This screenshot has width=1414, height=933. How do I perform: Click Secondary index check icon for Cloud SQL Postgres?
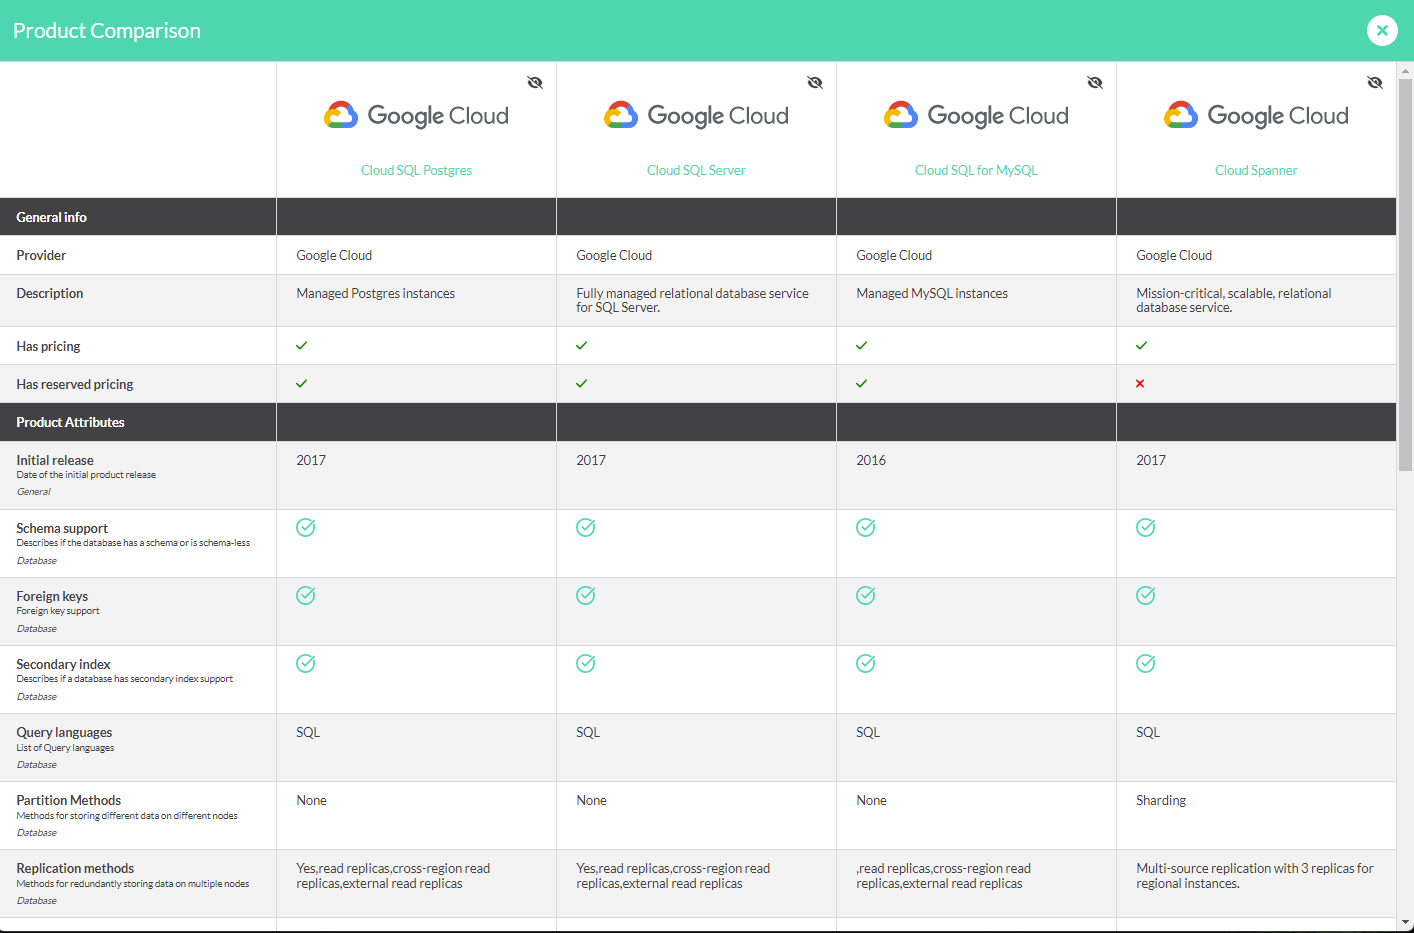[306, 663]
